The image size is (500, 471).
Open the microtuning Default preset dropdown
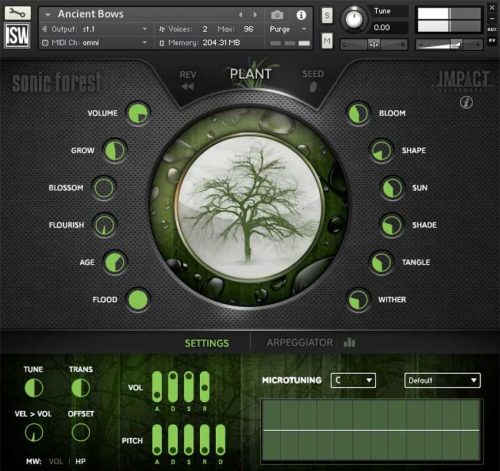tap(442, 380)
